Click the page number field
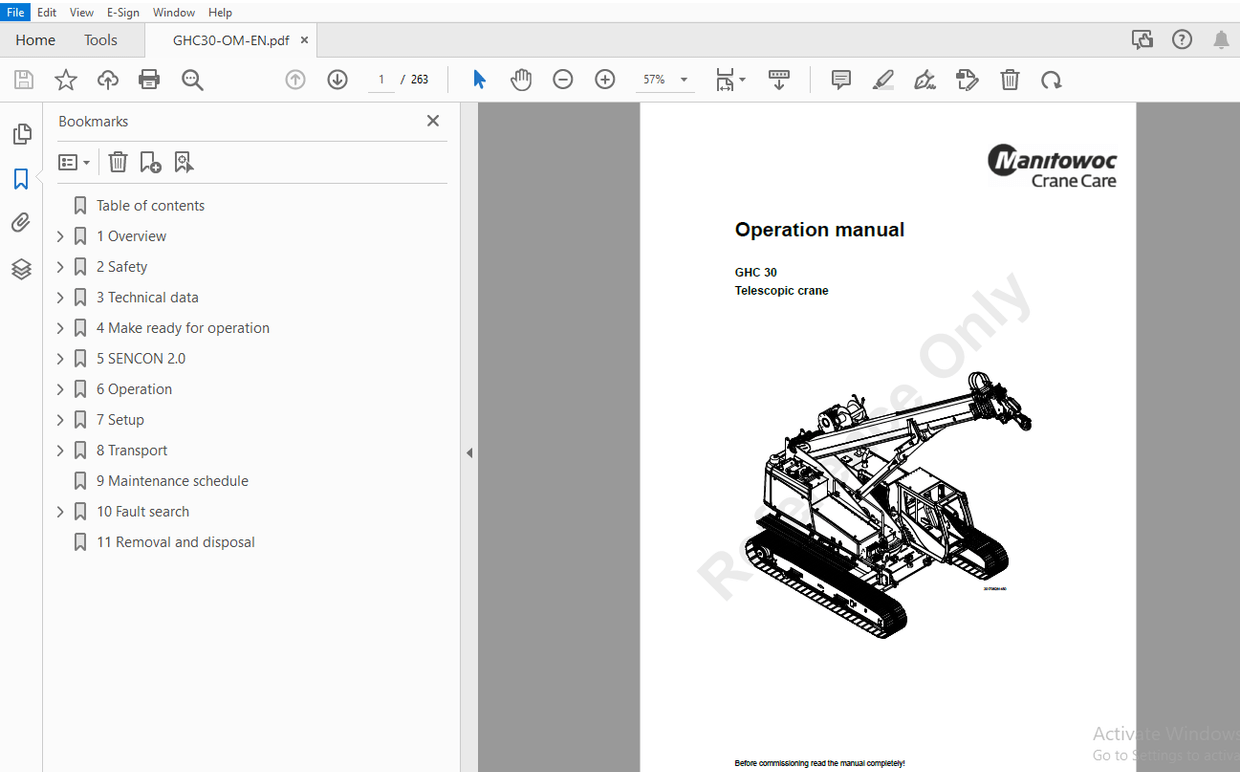Image resolution: width=1240 pixels, height=772 pixels. (x=381, y=79)
